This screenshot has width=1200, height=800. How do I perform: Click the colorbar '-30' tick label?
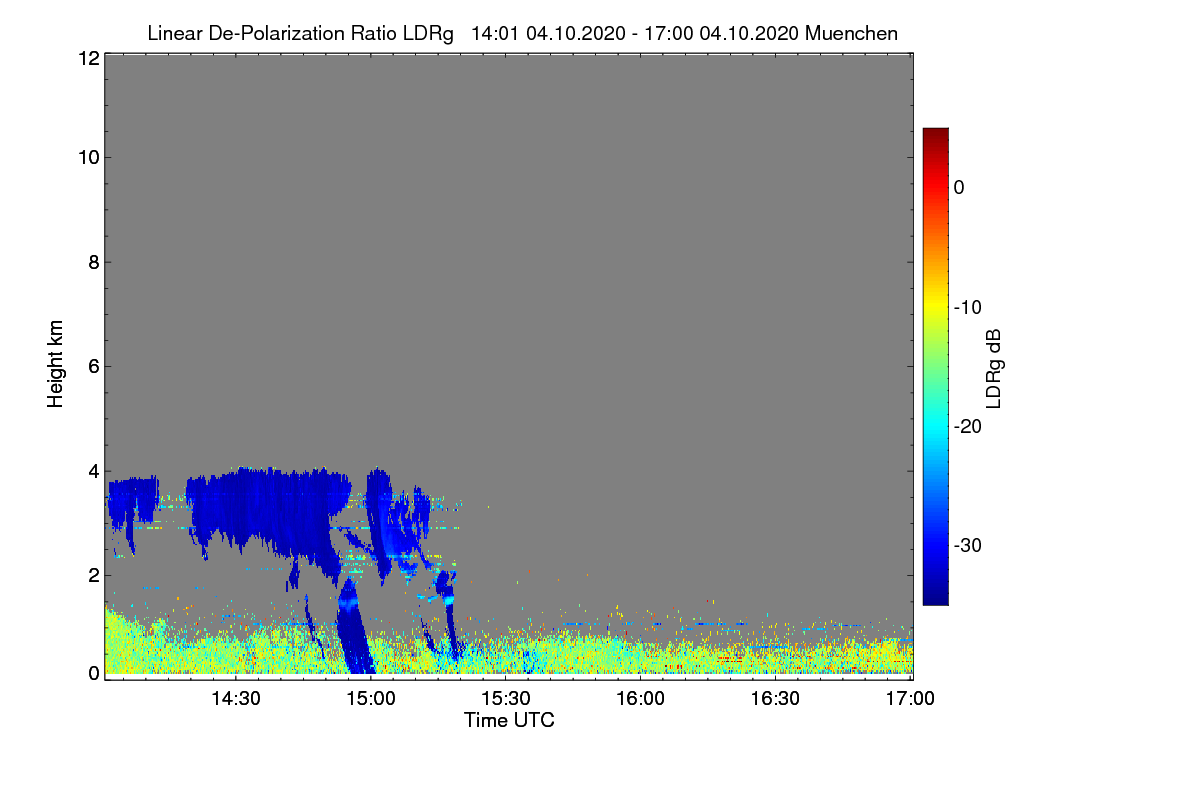click(x=968, y=546)
